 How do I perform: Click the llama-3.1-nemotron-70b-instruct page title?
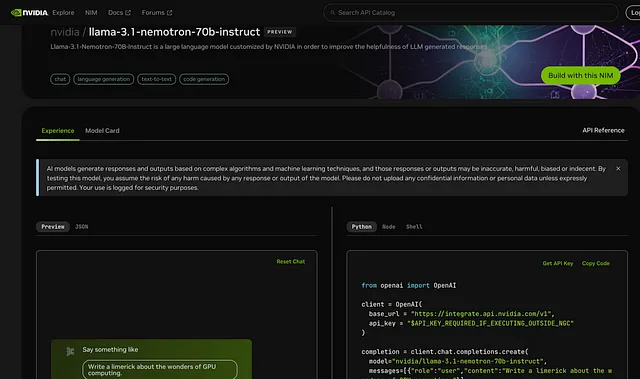click(x=174, y=32)
